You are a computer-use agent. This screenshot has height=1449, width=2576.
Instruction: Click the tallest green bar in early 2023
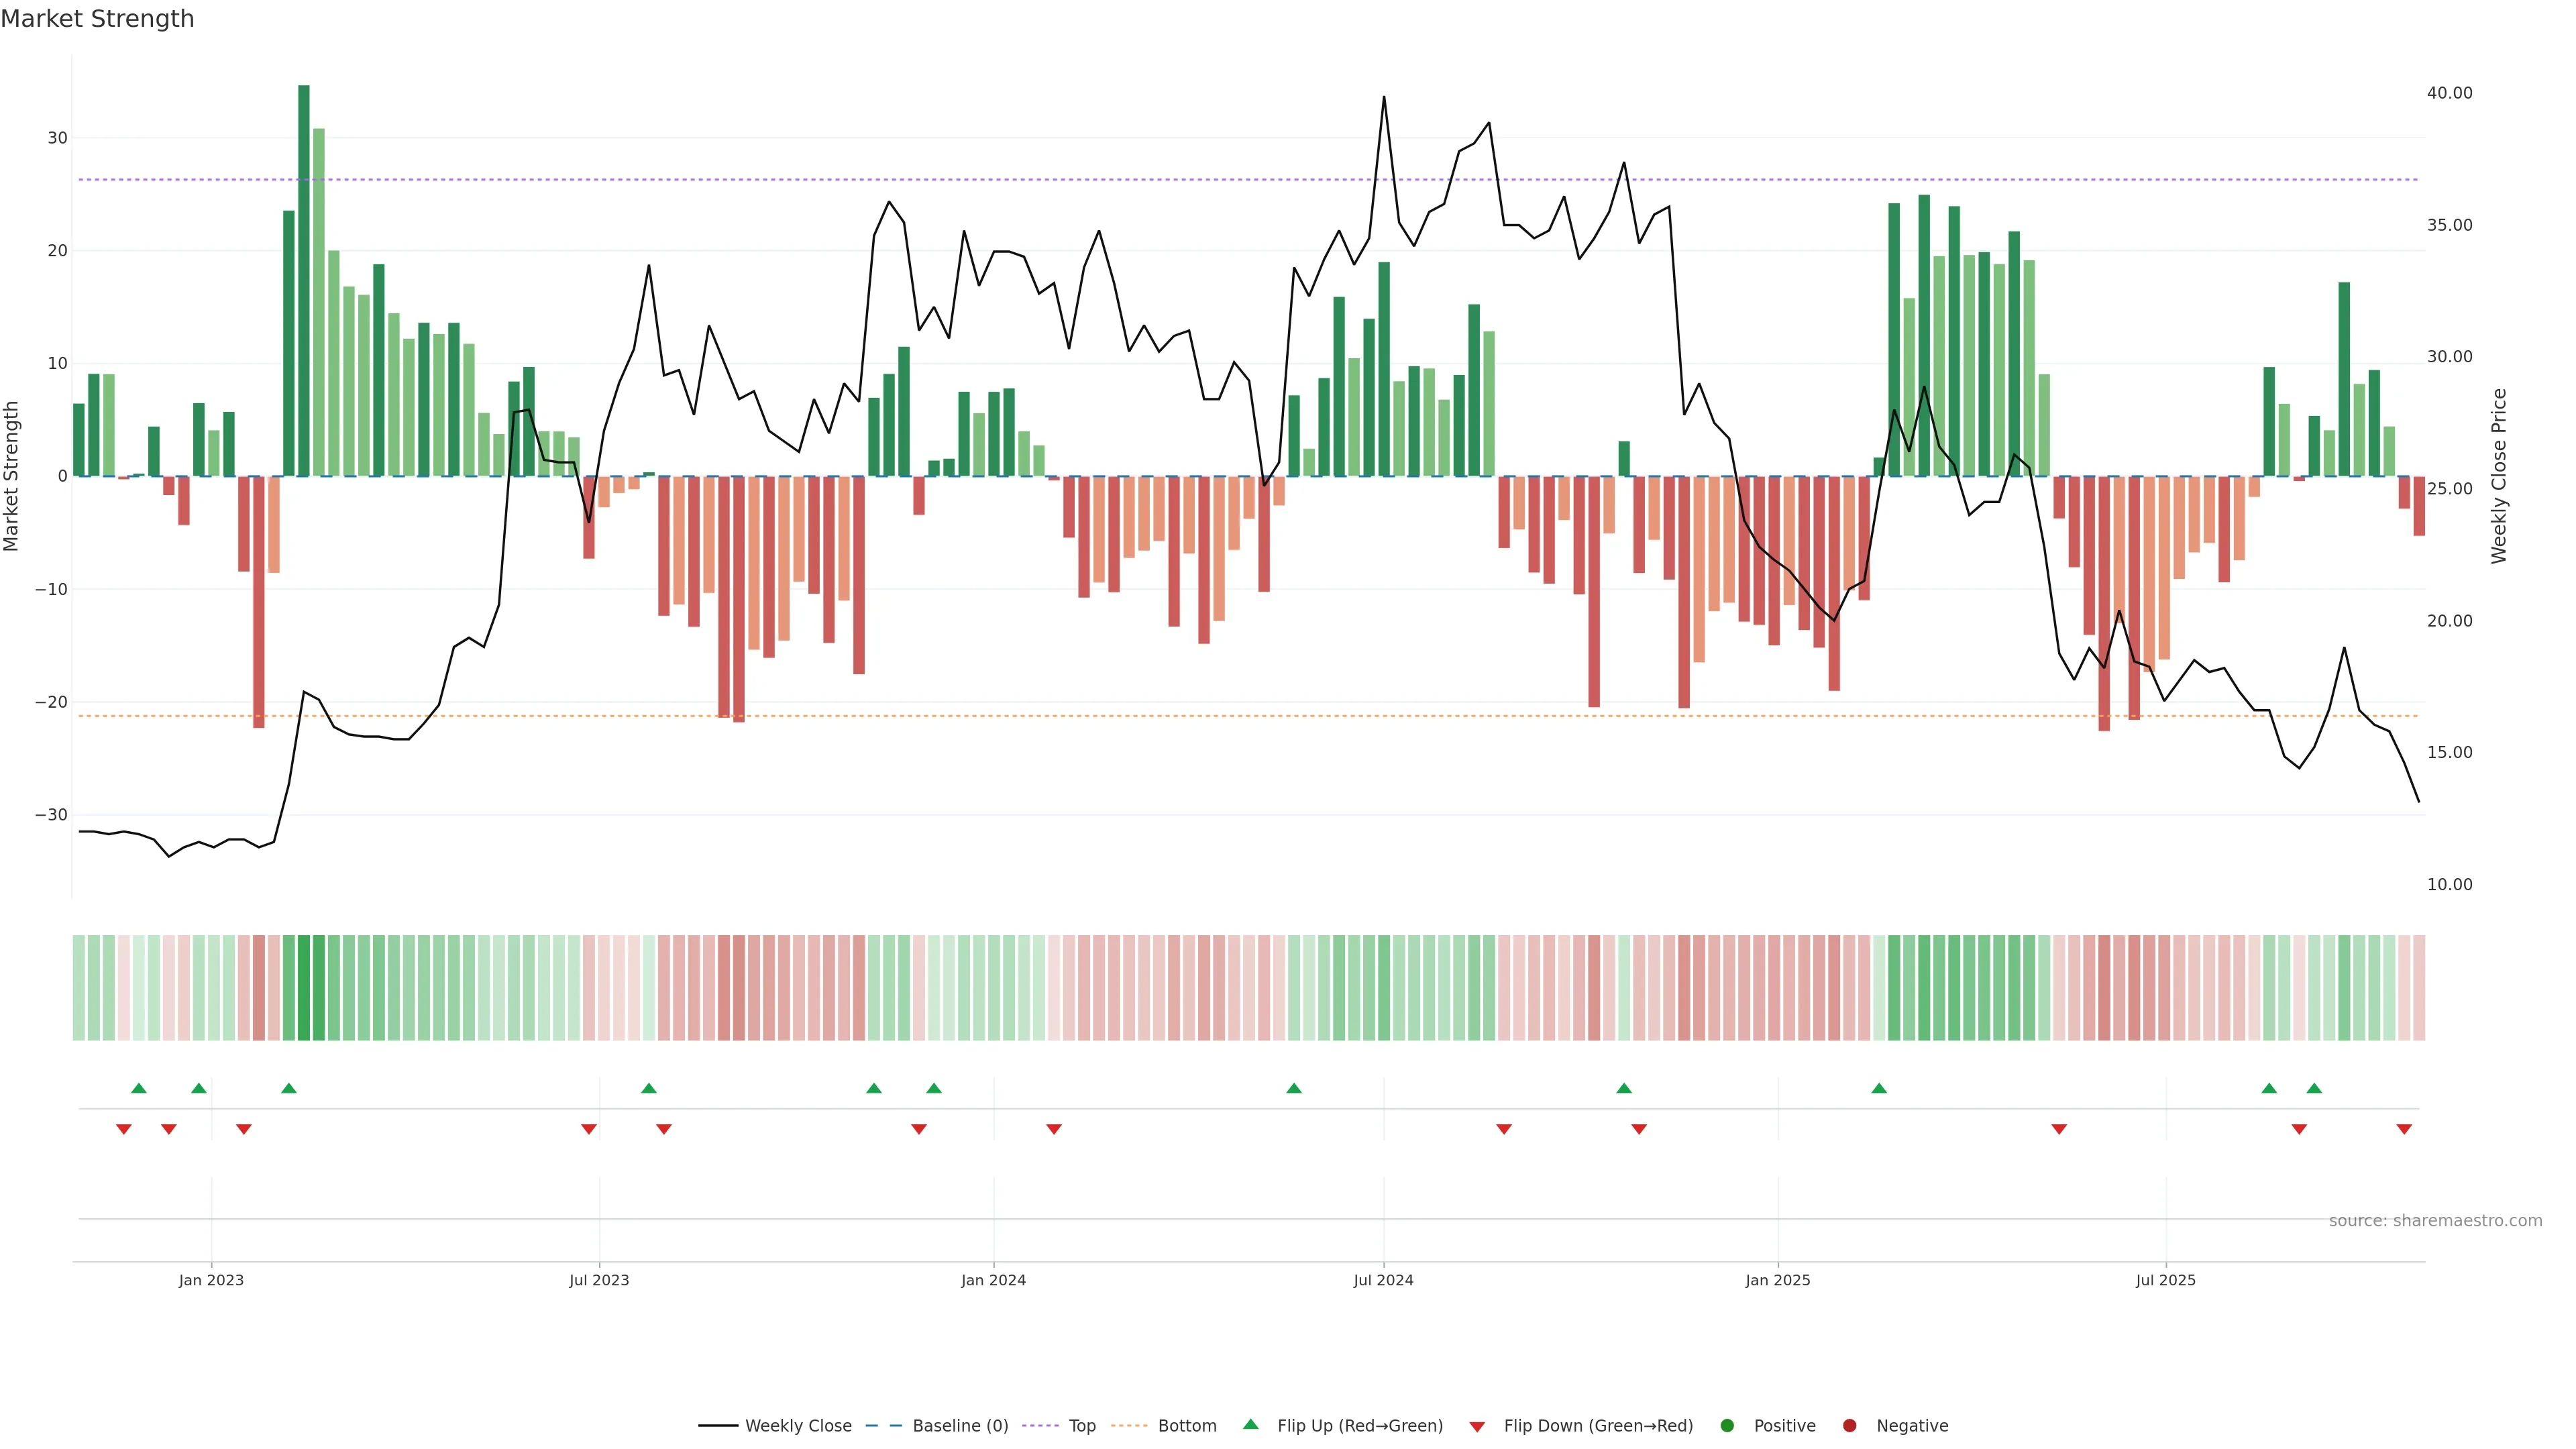[304, 280]
